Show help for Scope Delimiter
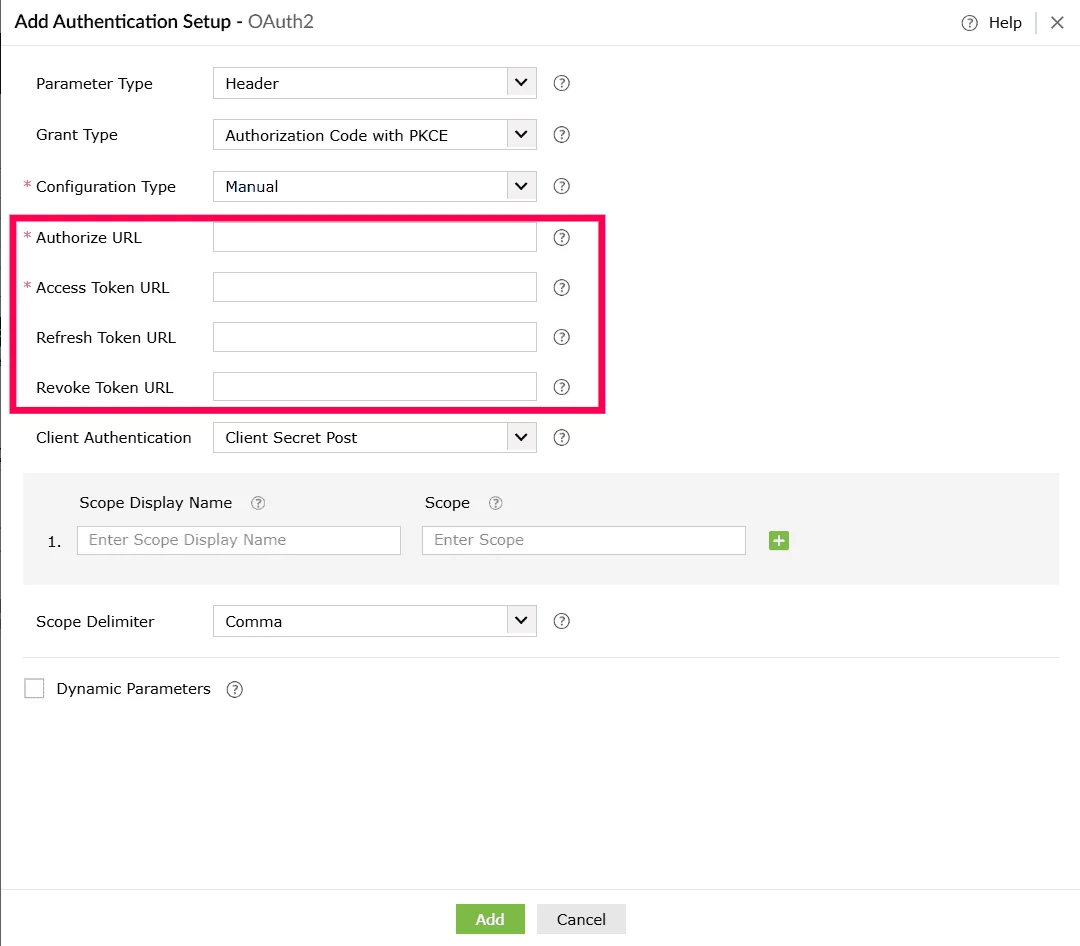Screen dimensions: 1080x946 click(x=561, y=621)
